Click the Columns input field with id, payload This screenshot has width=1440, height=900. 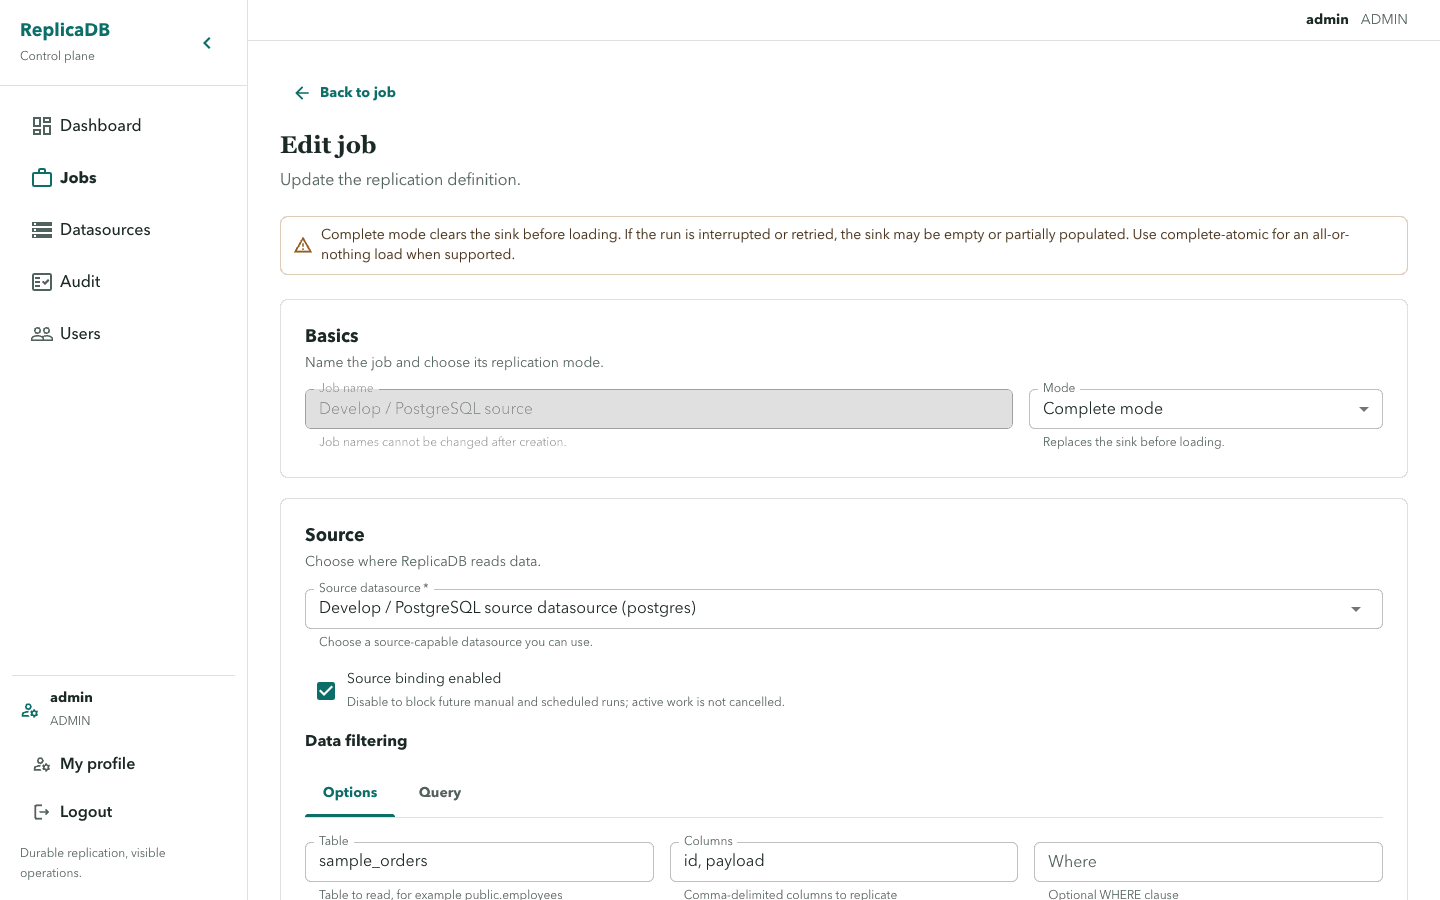click(x=843, y=862)
